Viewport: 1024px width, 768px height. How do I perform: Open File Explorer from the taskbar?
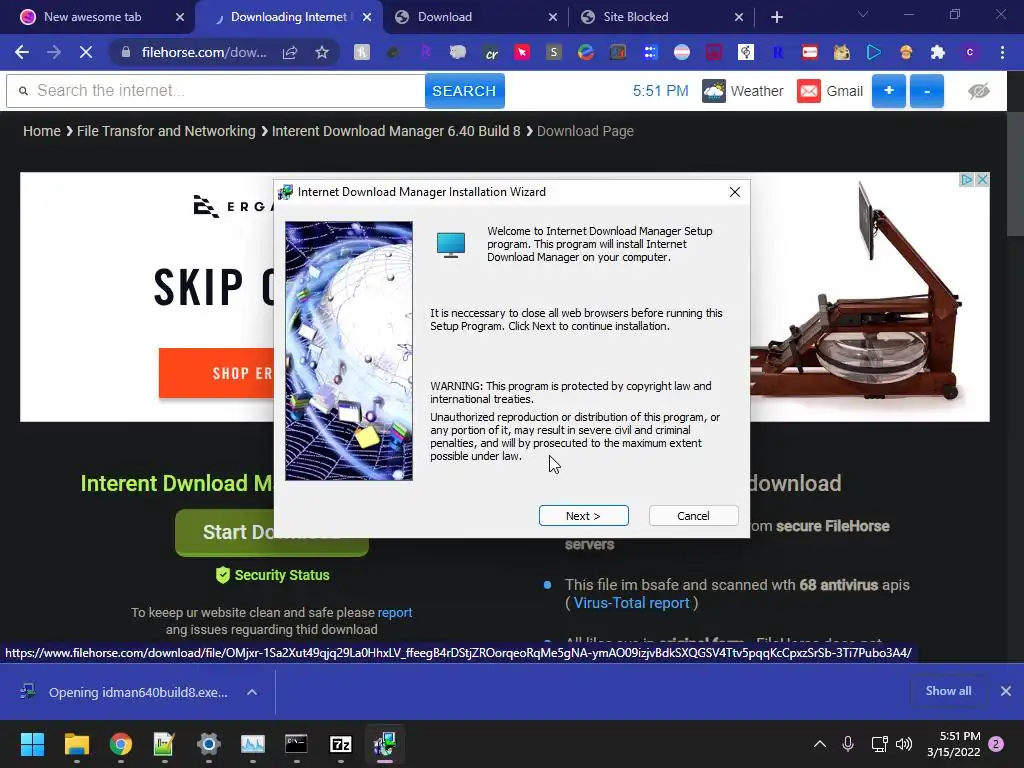click(x=76, y=744)
